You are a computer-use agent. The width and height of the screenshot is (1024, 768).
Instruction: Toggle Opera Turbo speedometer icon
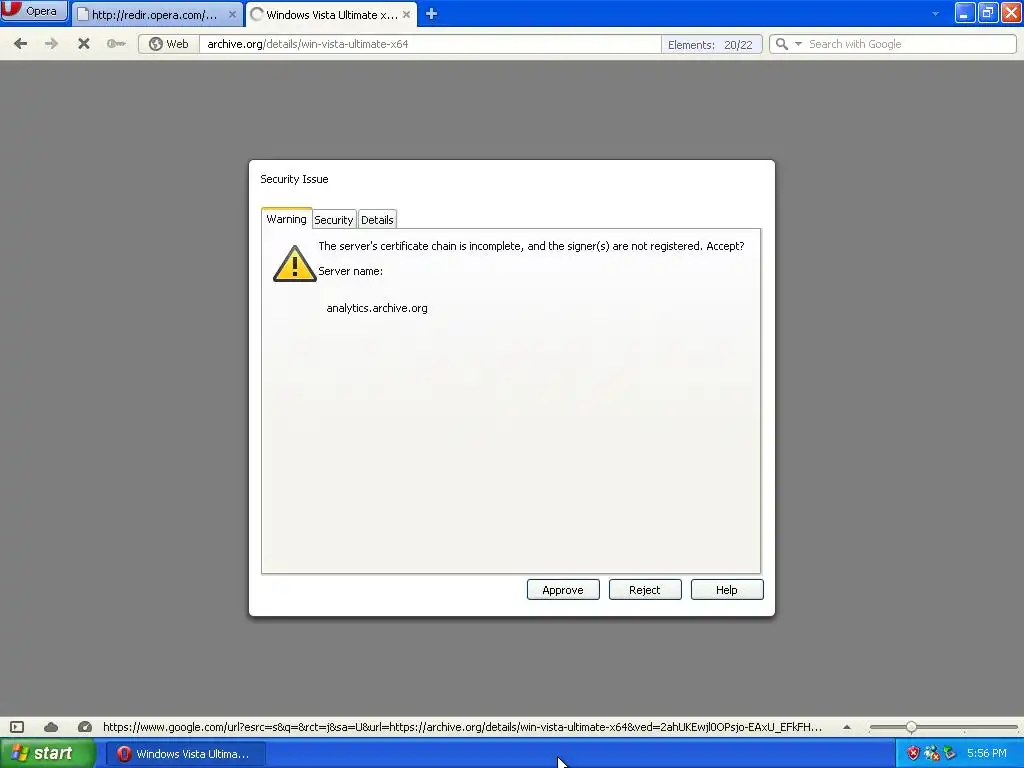(x=85, y=727)
